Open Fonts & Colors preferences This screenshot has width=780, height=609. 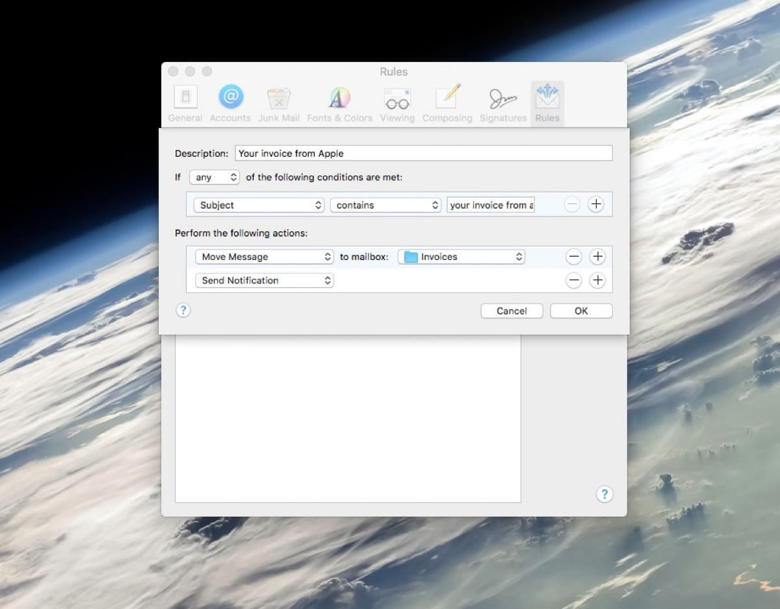tap(339, 103)
